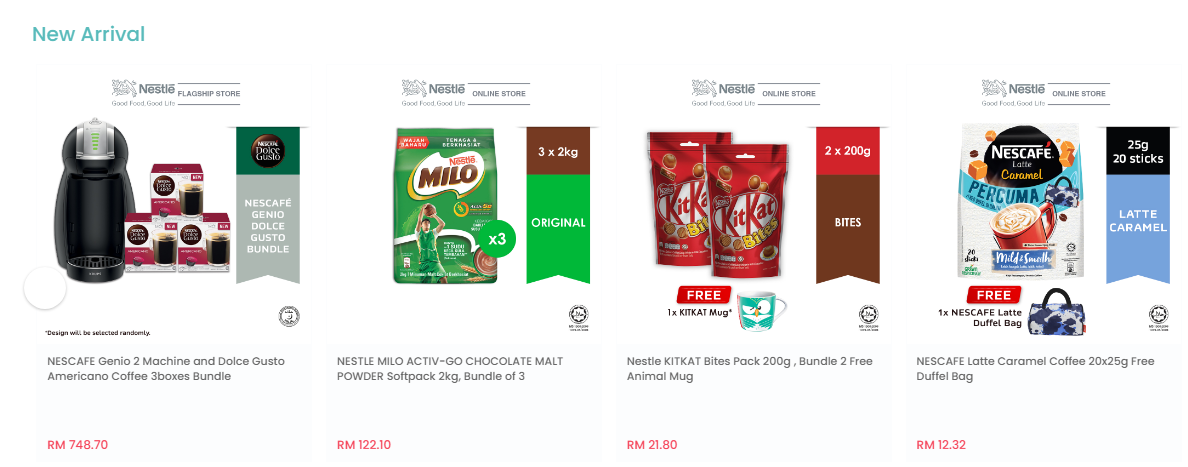1188x467 pixels.
Task: Click the free NESCAFE duffel bag image
Action: point(1057,311)
